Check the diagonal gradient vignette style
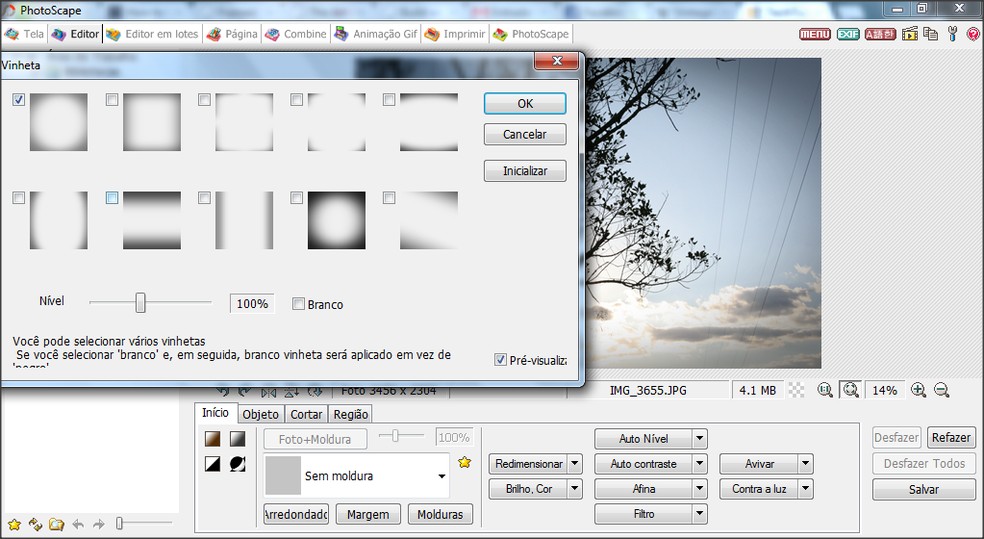The width and height of the screenshot is (984, 539). (x=389, y=198)
